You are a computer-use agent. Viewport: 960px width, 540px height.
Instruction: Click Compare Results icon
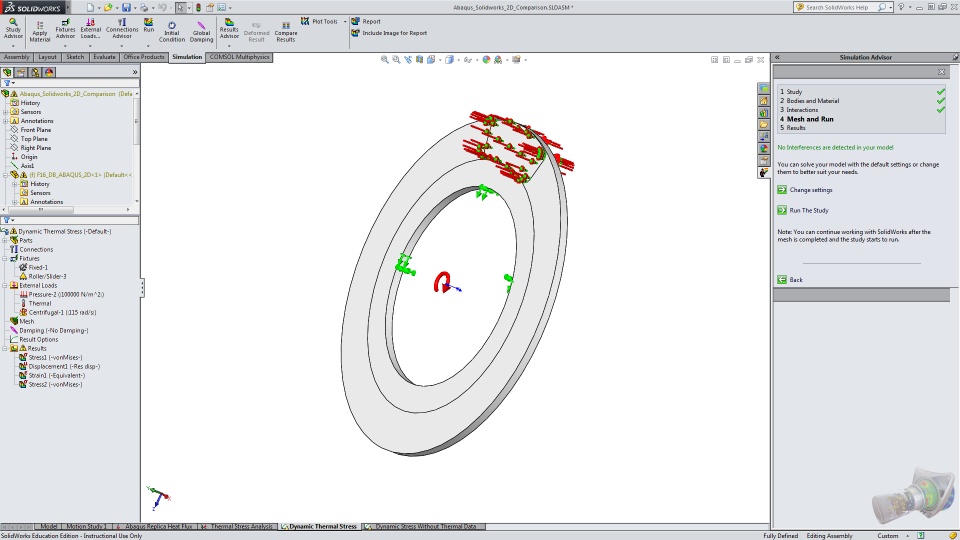coord(285,32)
